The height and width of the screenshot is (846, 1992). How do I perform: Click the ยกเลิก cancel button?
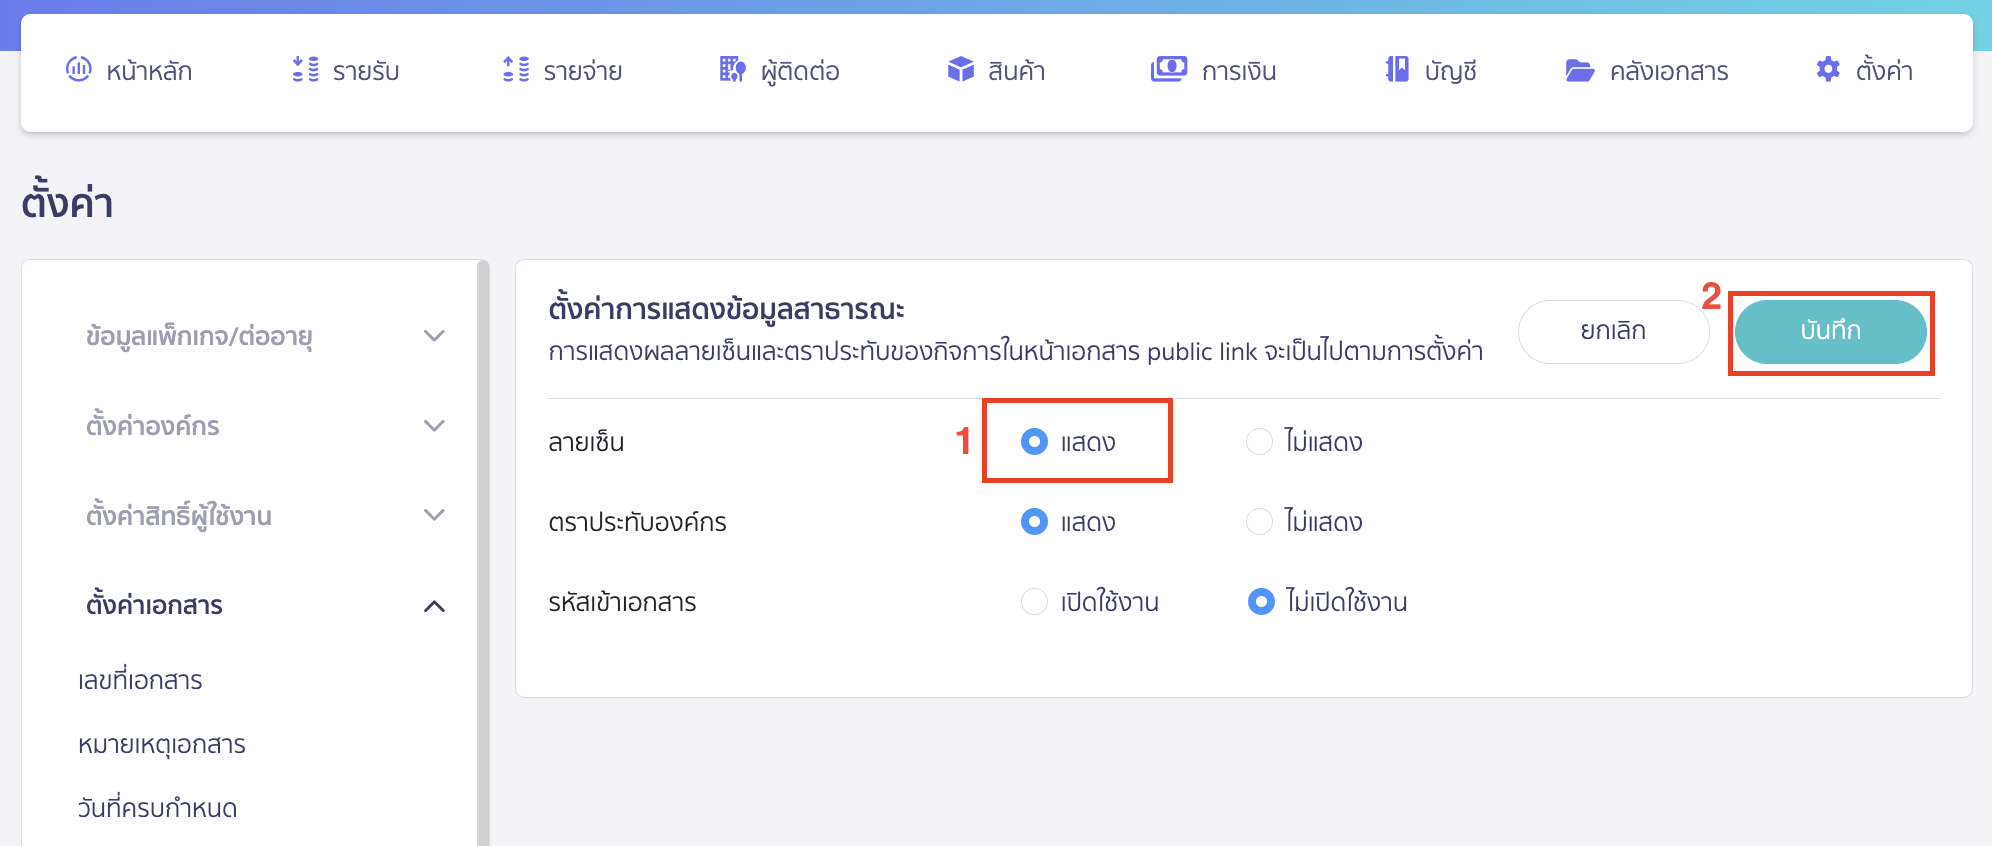pyautogui.click(x=1613, y=331)
